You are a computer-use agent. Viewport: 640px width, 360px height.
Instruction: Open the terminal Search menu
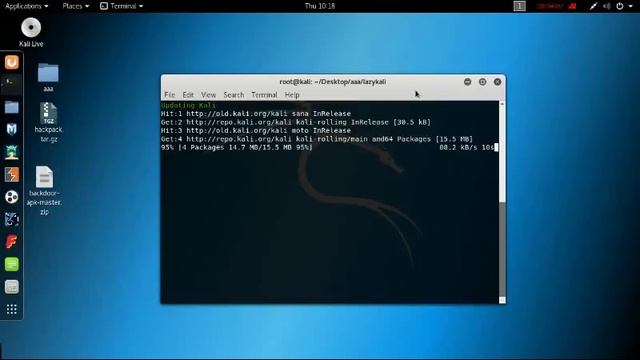point(233,95)
